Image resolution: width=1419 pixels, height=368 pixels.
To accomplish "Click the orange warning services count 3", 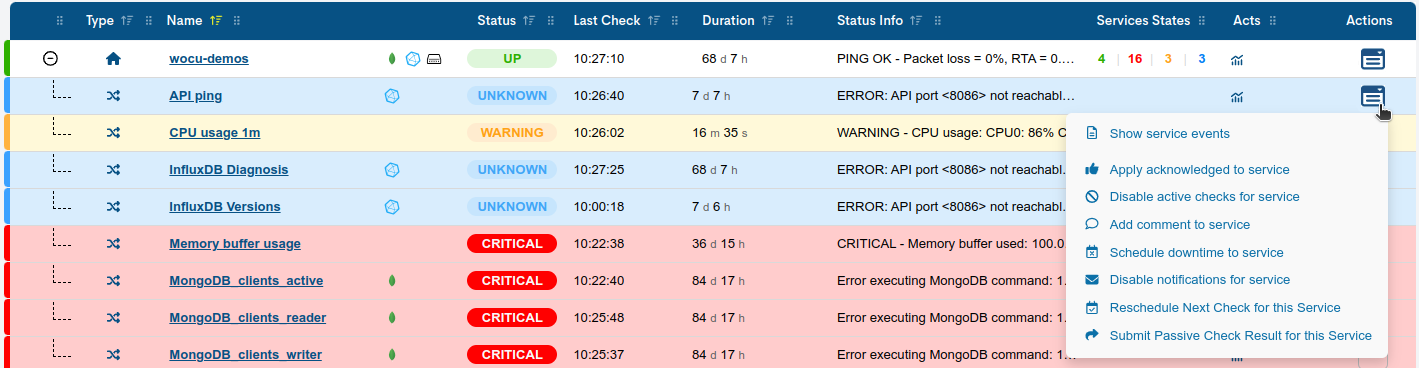I will pyautogui.click(x=1168, y=59).
